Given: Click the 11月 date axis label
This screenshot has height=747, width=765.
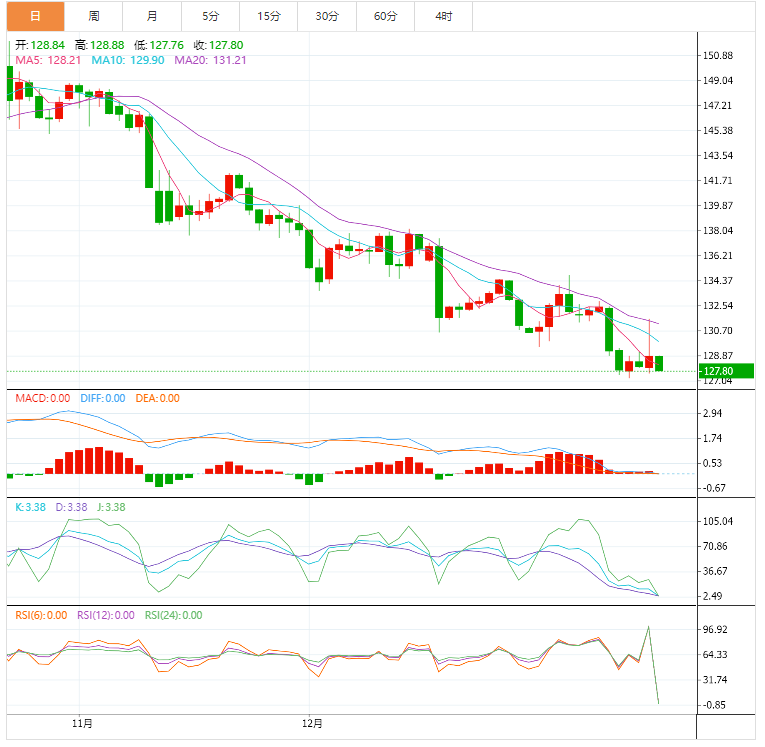Looking at the screenshot, I should [x=82, y=724].
